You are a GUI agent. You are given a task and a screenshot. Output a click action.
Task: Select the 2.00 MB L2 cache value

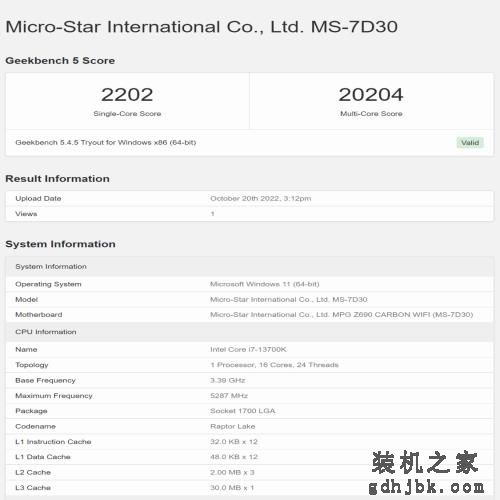tap(232, 472)
